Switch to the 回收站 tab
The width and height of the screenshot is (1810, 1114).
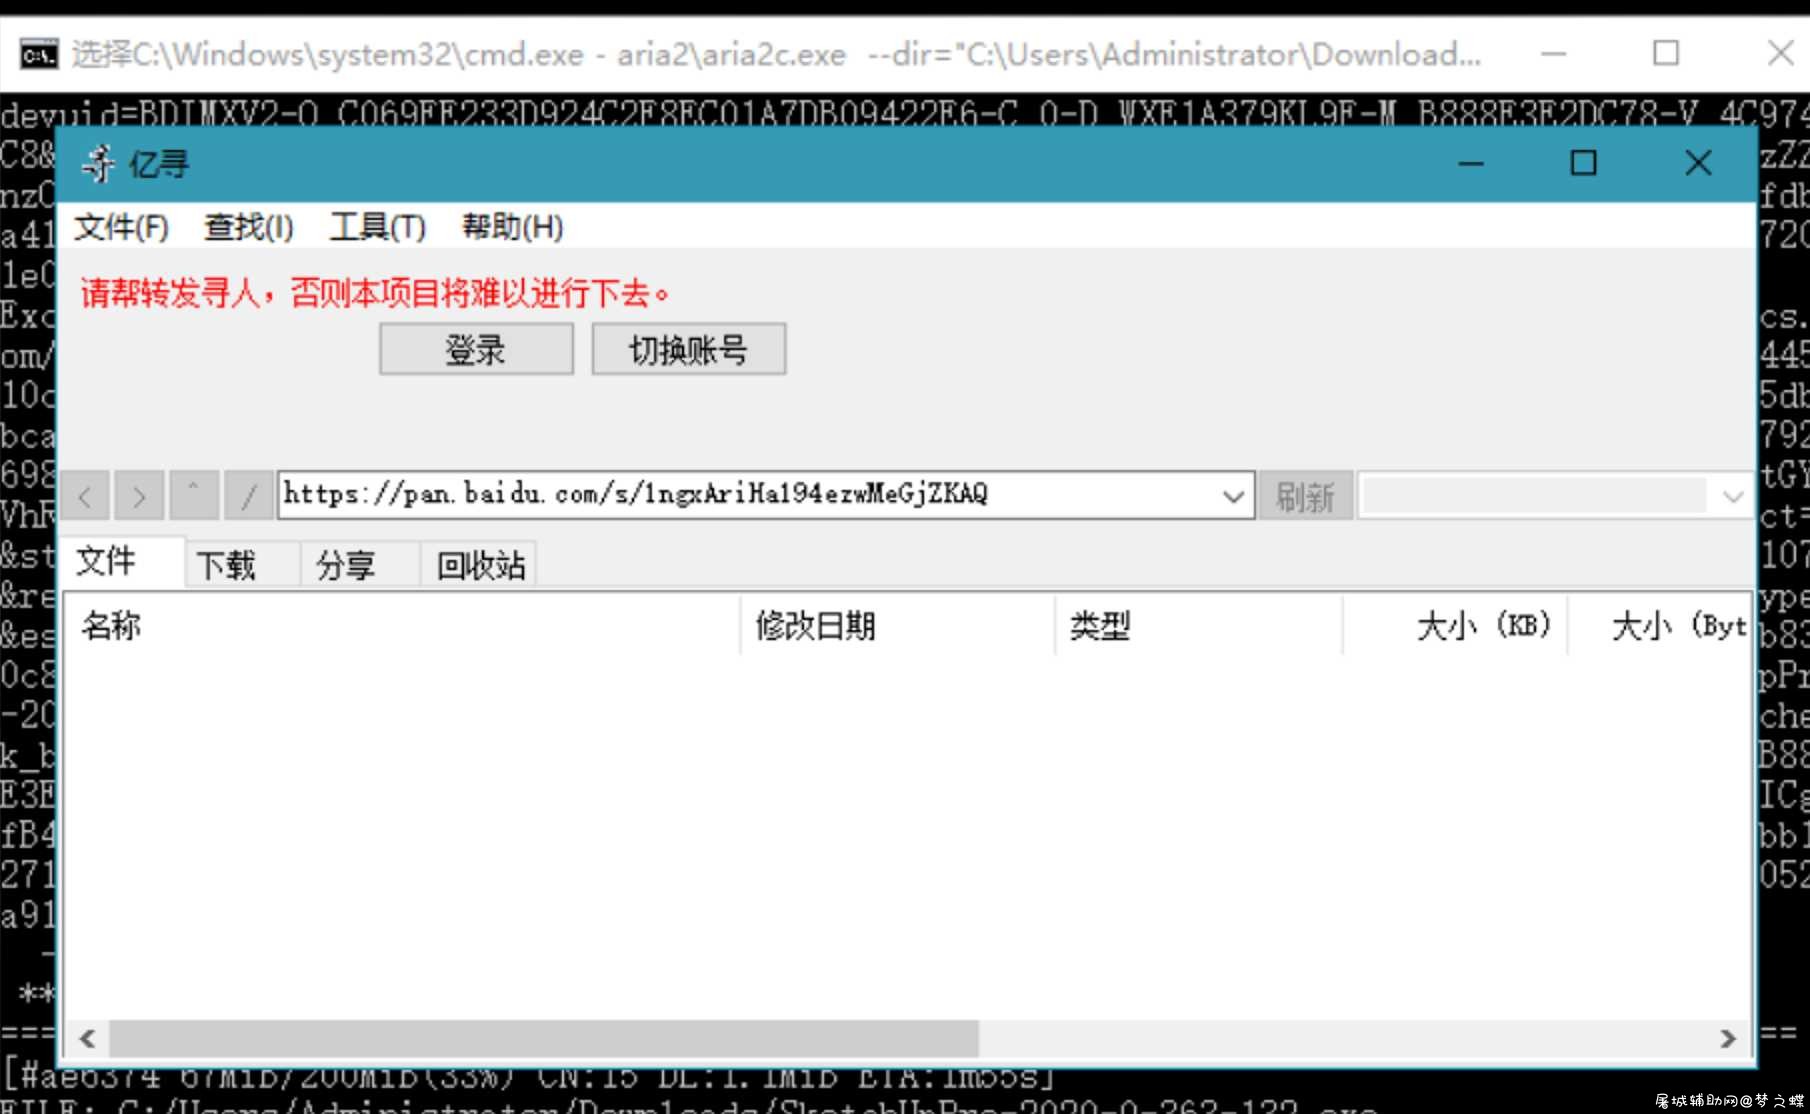coord(480,565)
